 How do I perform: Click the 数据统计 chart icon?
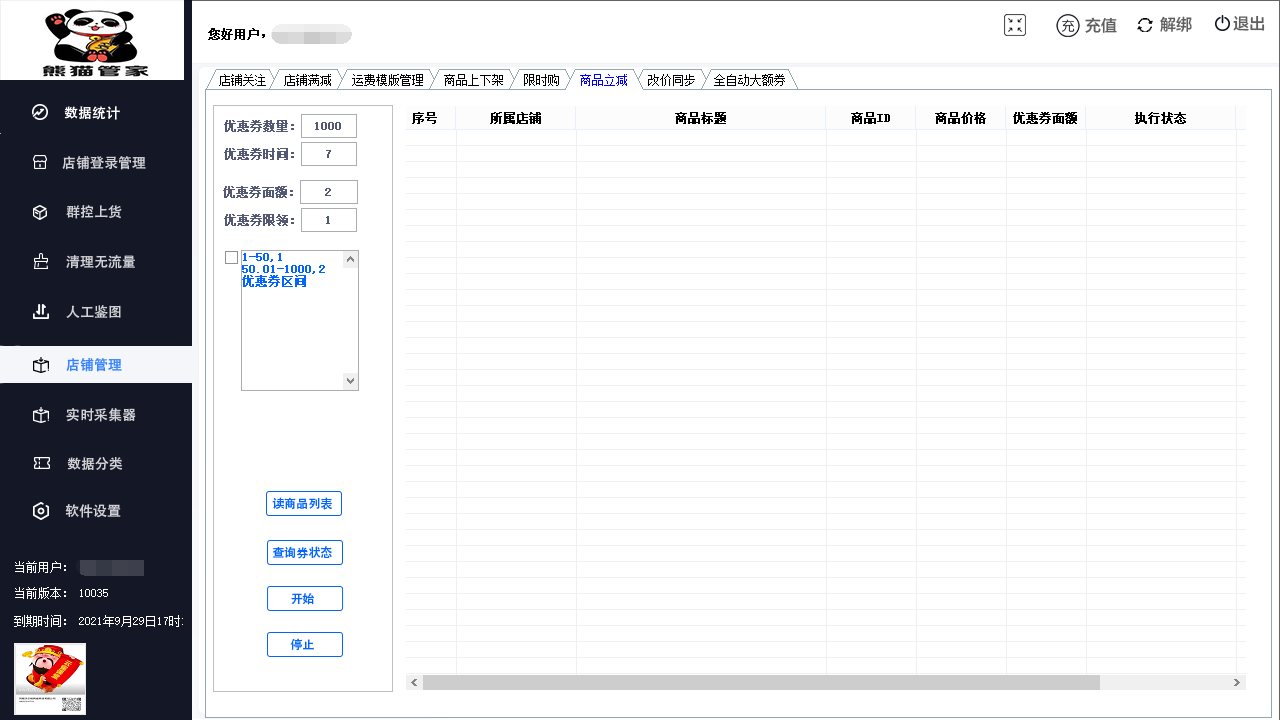pos(40,113)
